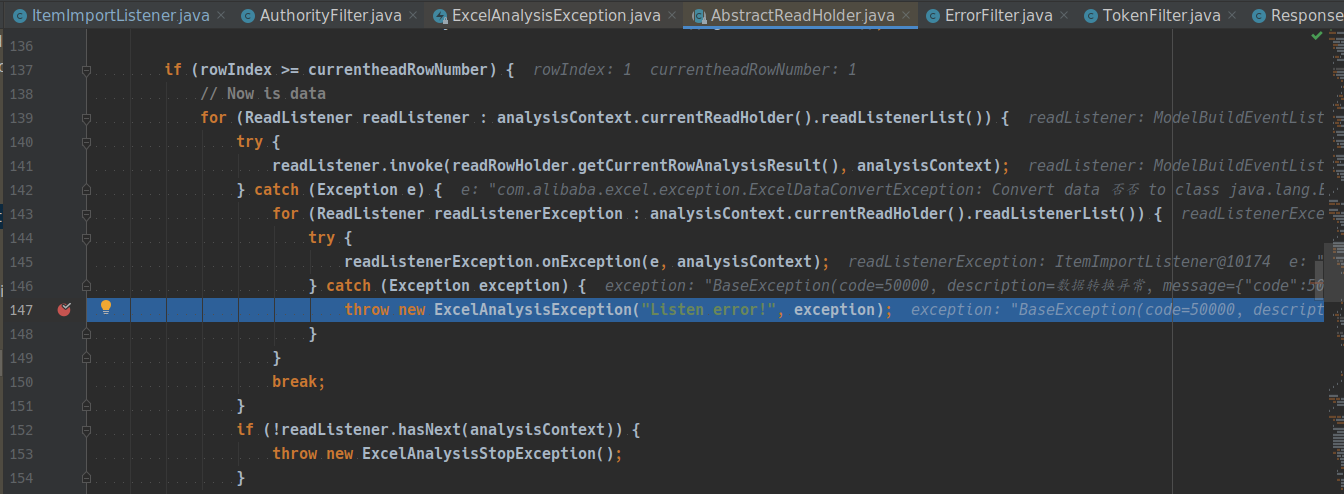This screenshot has height=494, width=1344.
Task: Open the TokenFilter.java tab
Action: 1161,16
